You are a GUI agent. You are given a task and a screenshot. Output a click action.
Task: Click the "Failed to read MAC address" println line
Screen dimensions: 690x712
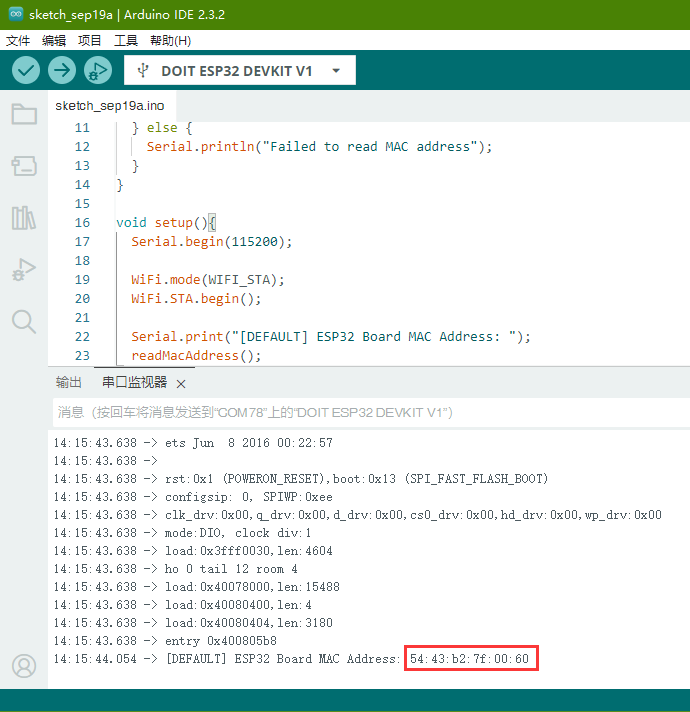[319, 147]
